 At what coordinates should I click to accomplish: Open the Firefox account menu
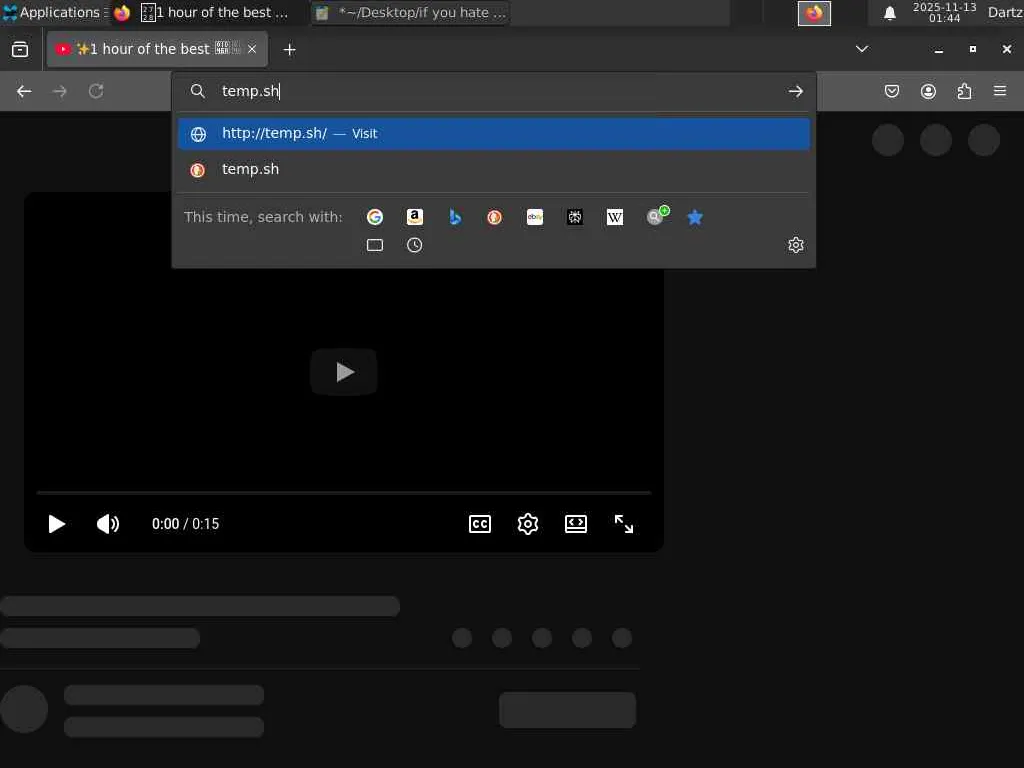pos(928,91)
